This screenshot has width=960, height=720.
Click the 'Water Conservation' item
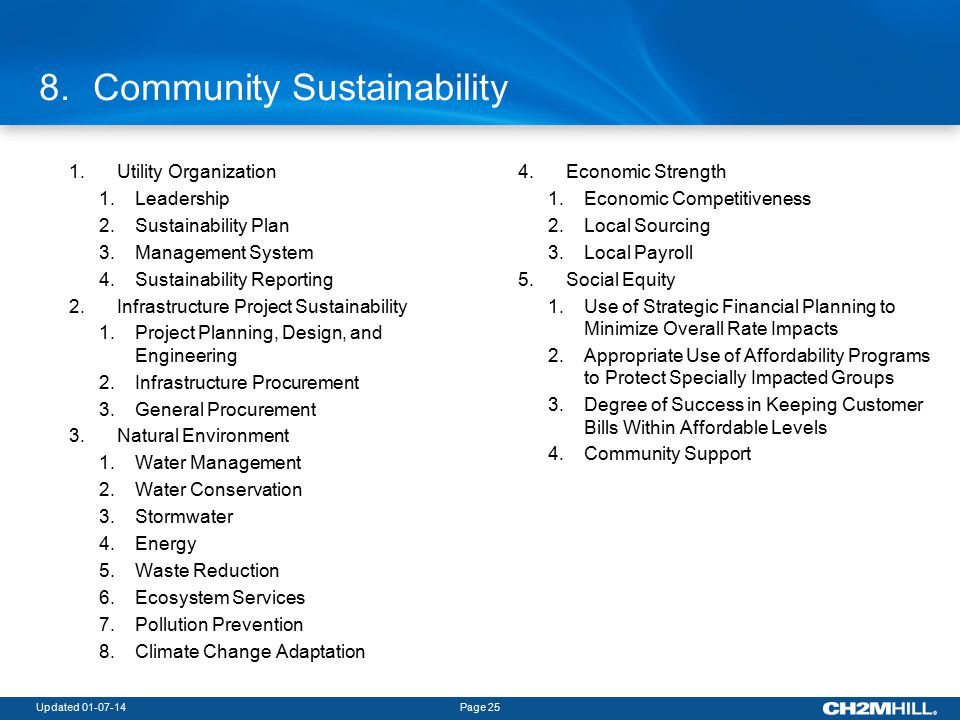(219, 489)
